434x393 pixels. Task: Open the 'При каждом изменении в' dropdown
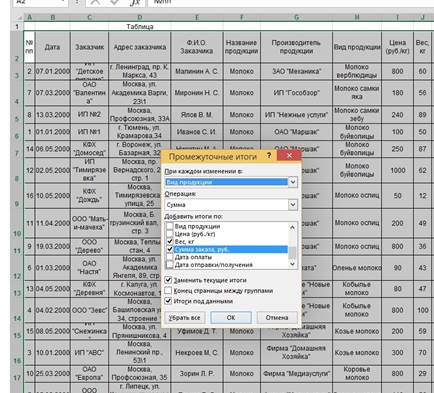point(292,182)
